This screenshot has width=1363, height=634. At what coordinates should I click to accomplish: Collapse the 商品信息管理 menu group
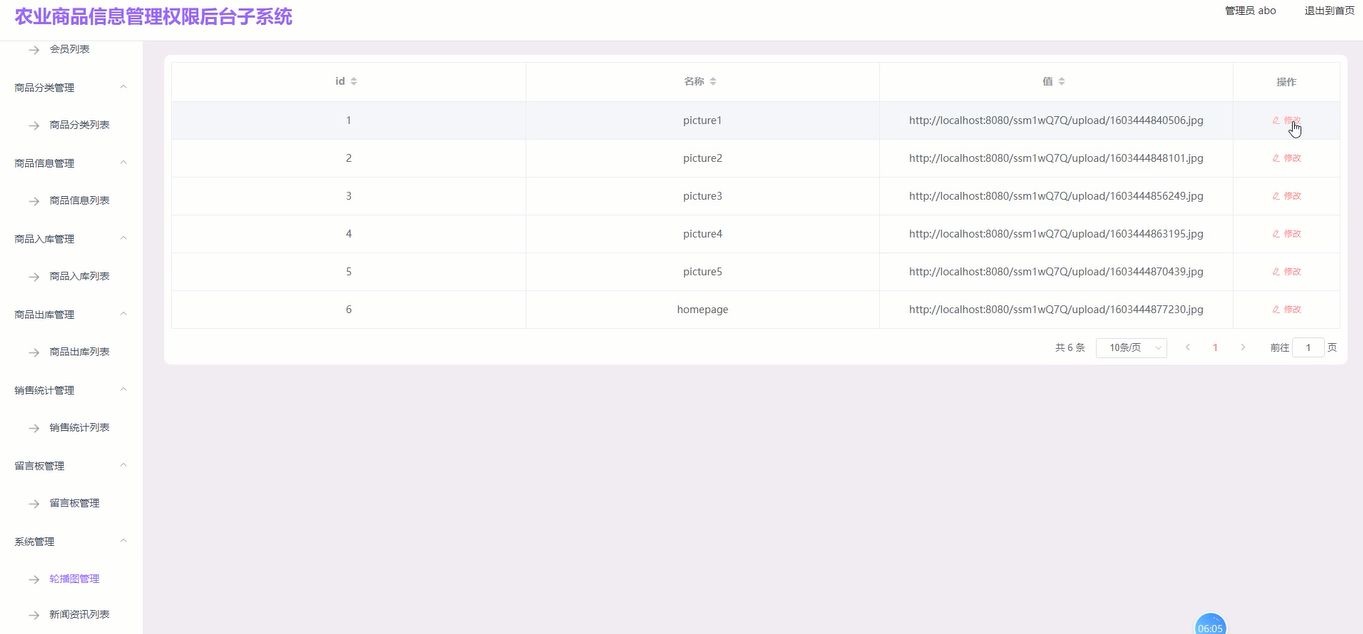[x=124, y=163]
